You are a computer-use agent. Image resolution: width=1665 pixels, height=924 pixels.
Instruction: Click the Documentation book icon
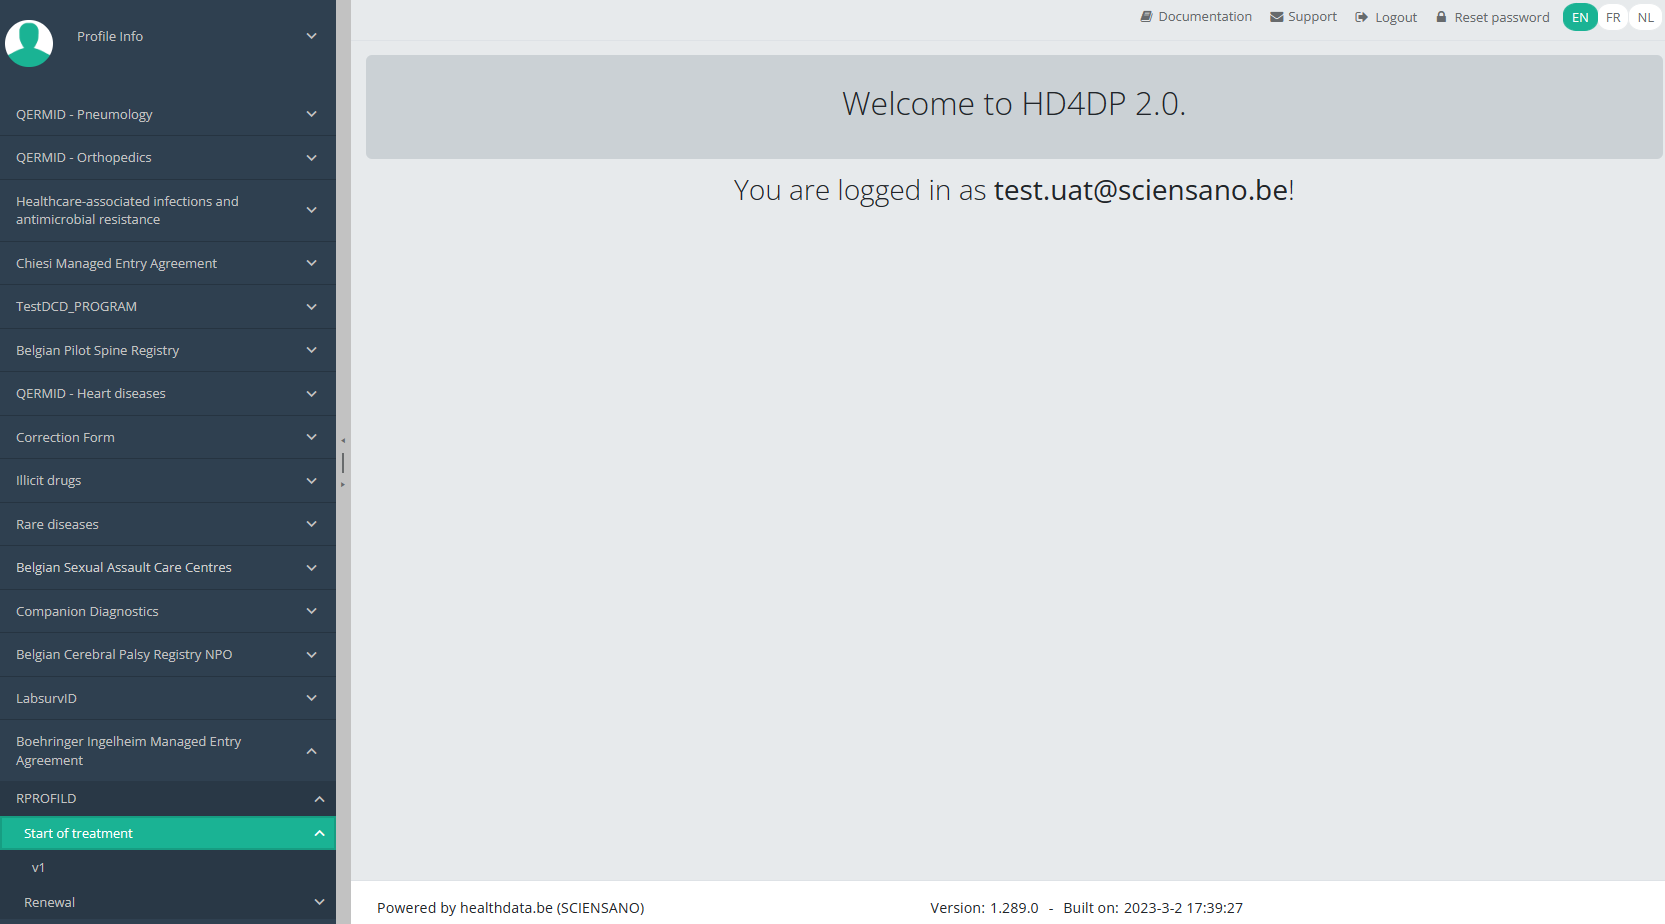click(1146, 17)
